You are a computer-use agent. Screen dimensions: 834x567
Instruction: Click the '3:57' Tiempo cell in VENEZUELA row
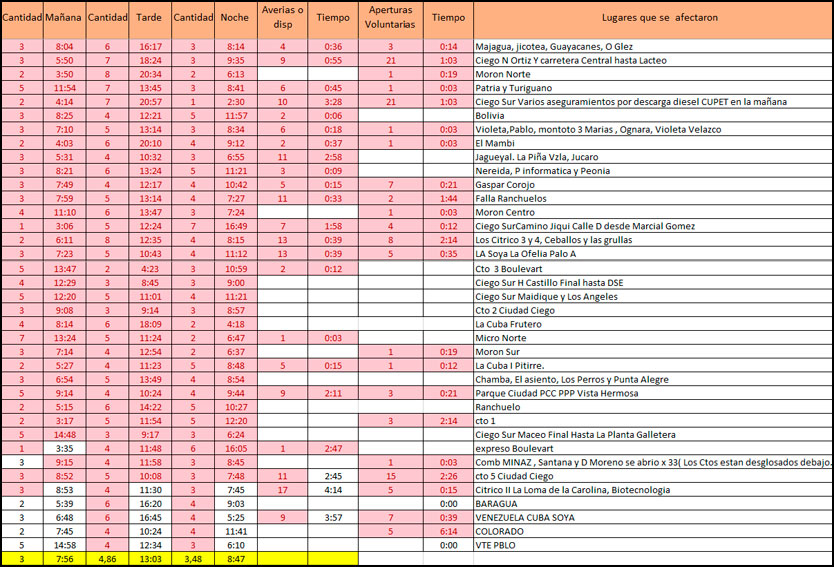tap(333, 518)
